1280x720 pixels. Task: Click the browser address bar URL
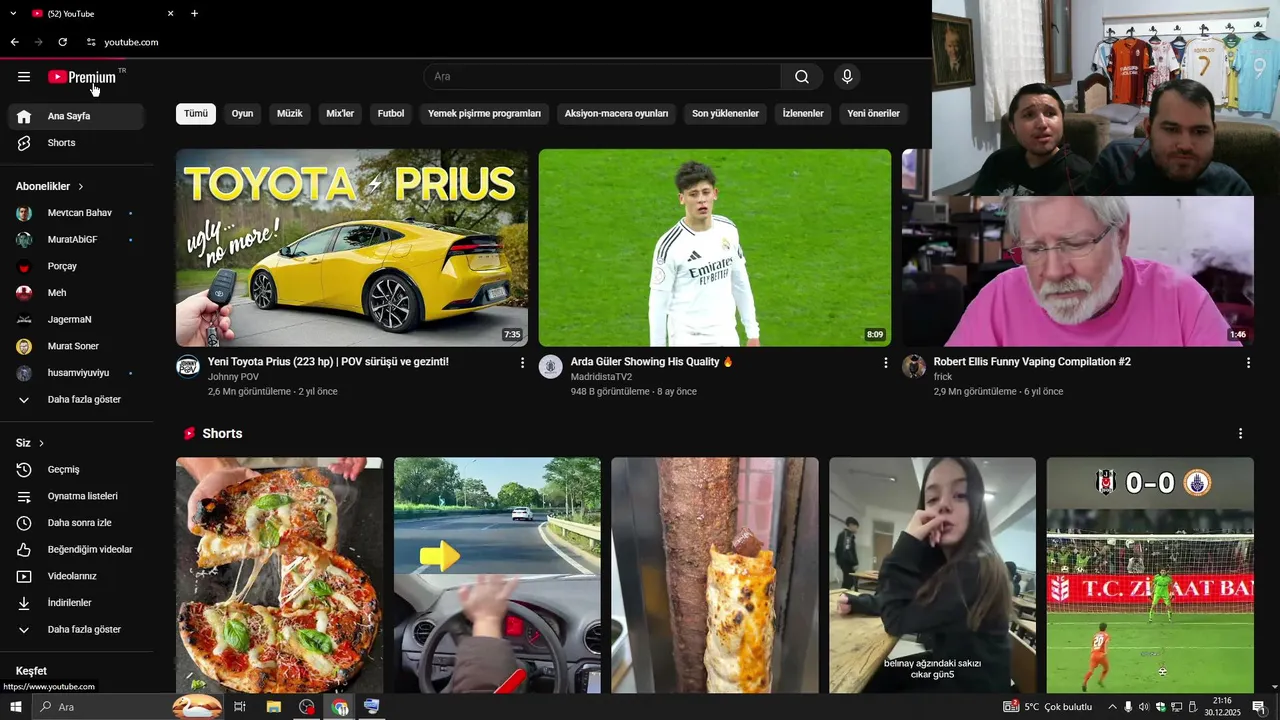click(x=131, y=42)
